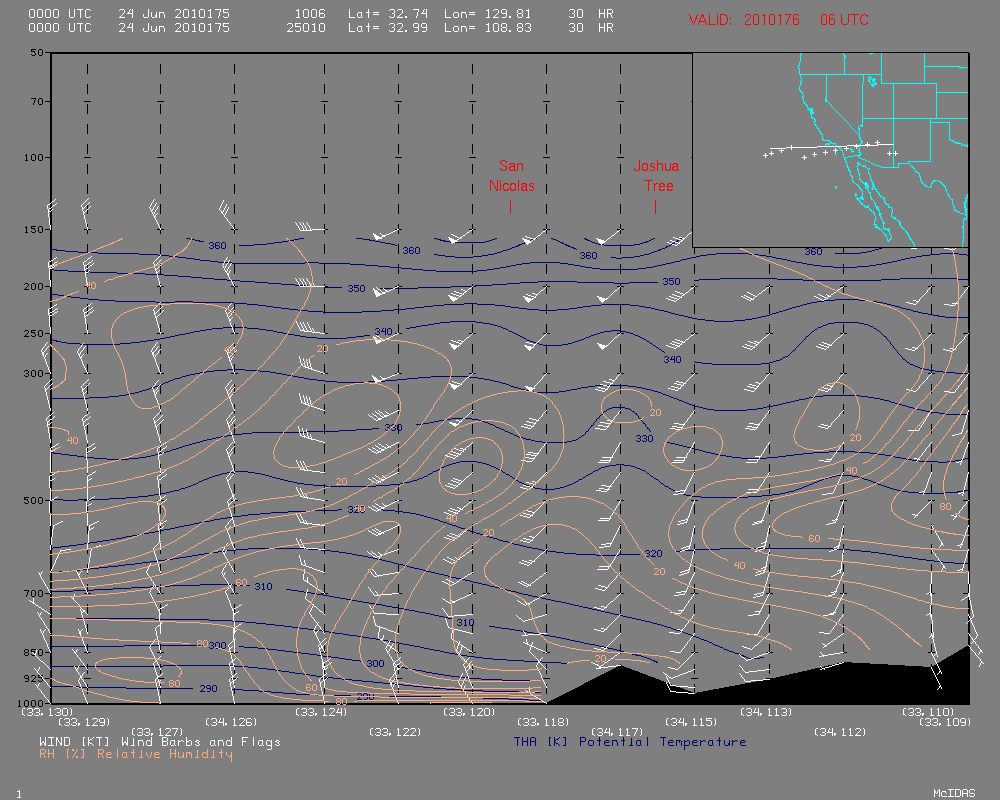This screenshot has height=800, width=1000.
Task: Click the 'Lon= 108.83' header value
Action: [488, 27]
